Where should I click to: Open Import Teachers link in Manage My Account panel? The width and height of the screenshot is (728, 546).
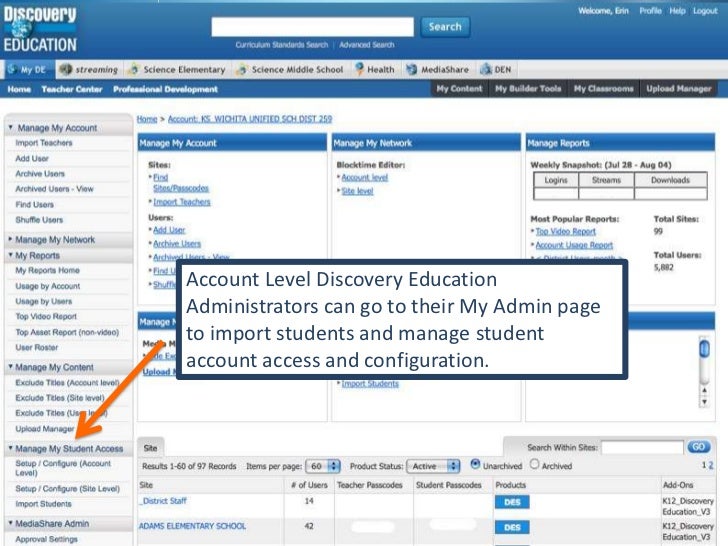[x=182, y=202]
